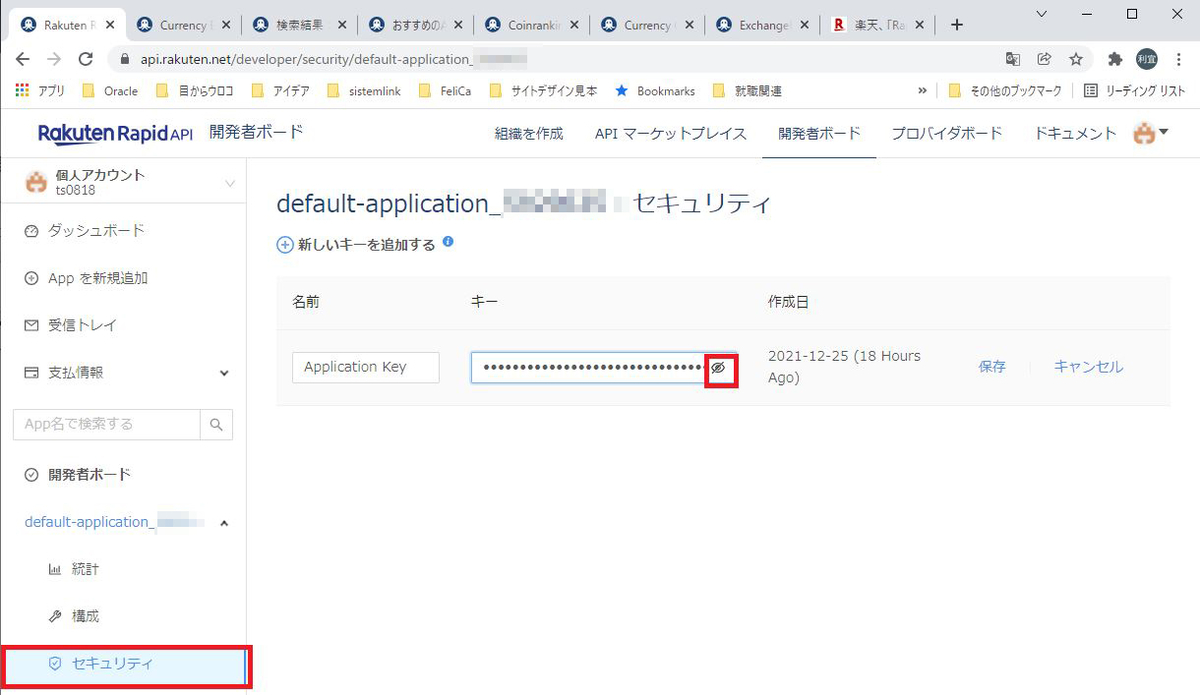
Task: Click the masked Application Key input field
Action: [590, 368]
